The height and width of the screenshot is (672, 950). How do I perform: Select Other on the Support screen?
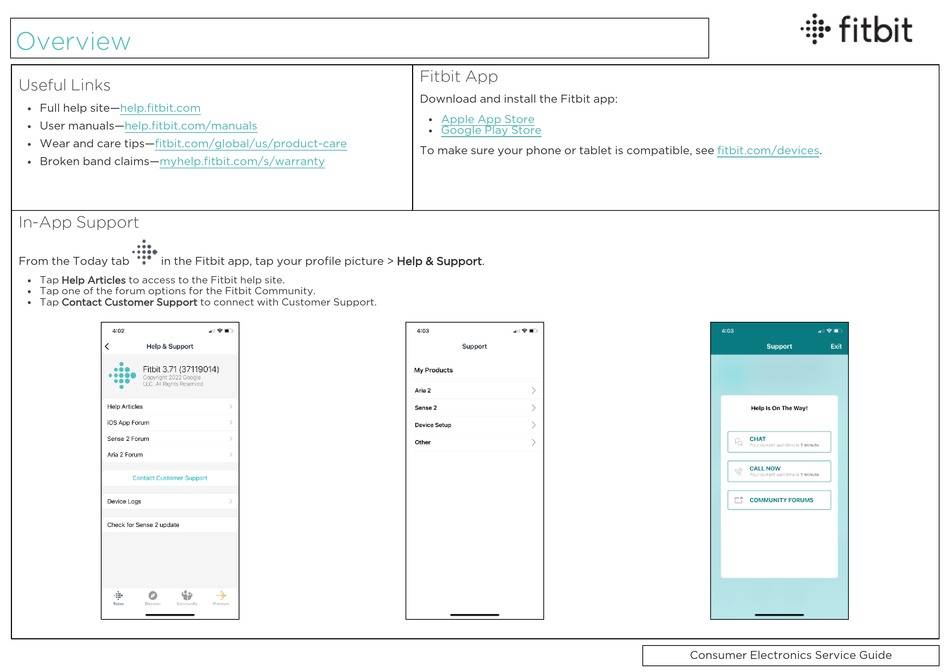pyautogui.click(x=474, y=442)
